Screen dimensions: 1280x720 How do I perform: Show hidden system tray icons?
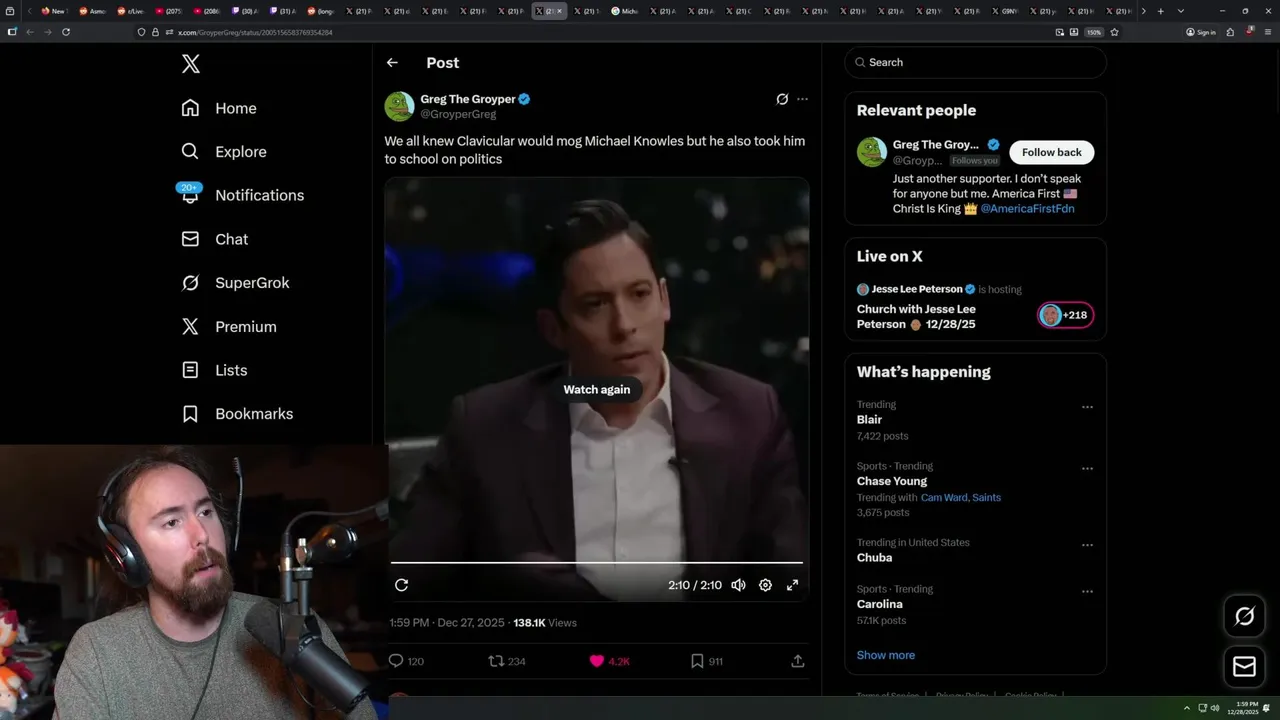pyautogui.click(x=1187, y=708)
